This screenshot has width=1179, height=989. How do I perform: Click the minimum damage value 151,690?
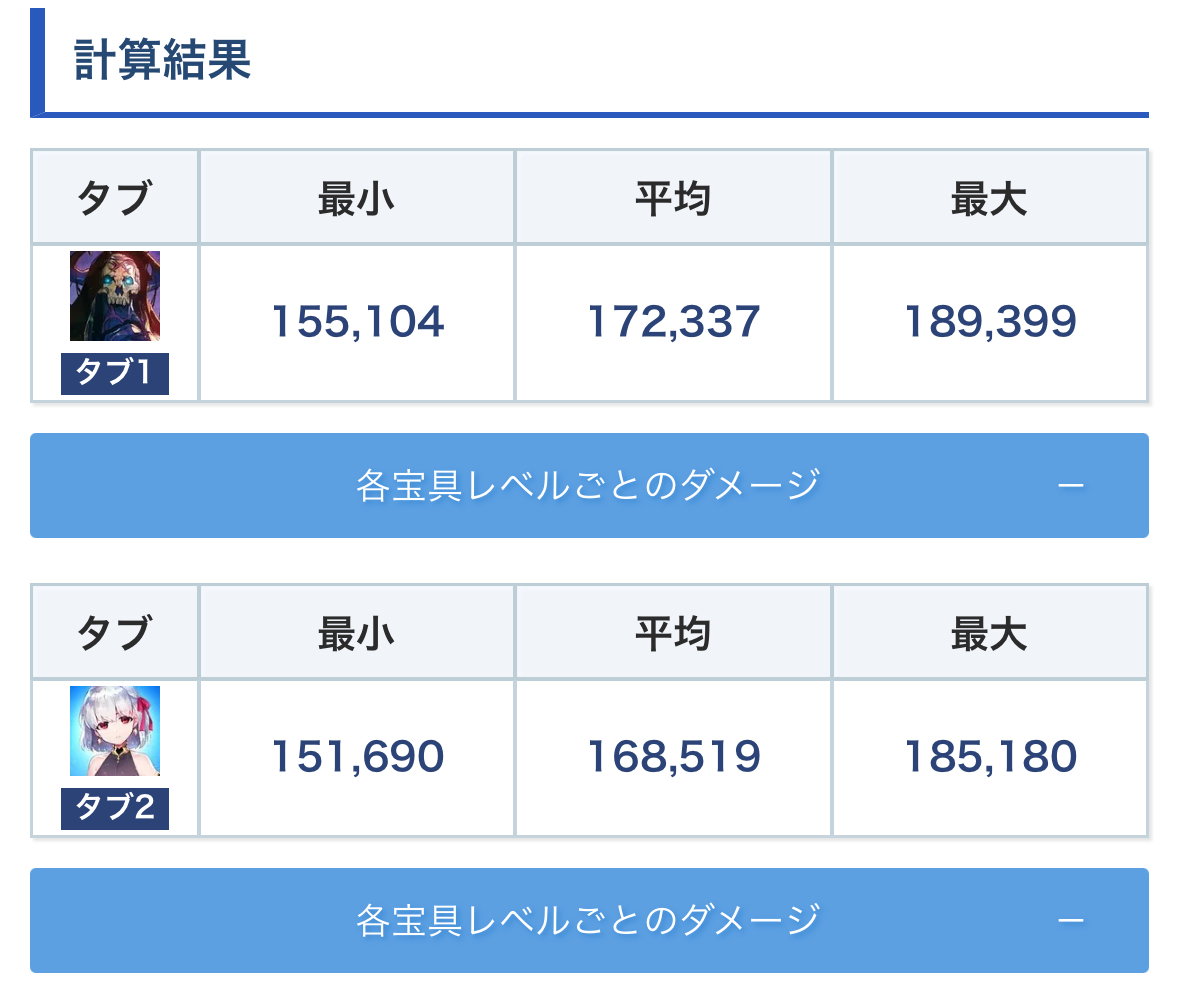pyautogui.click(x=357, y=757)
